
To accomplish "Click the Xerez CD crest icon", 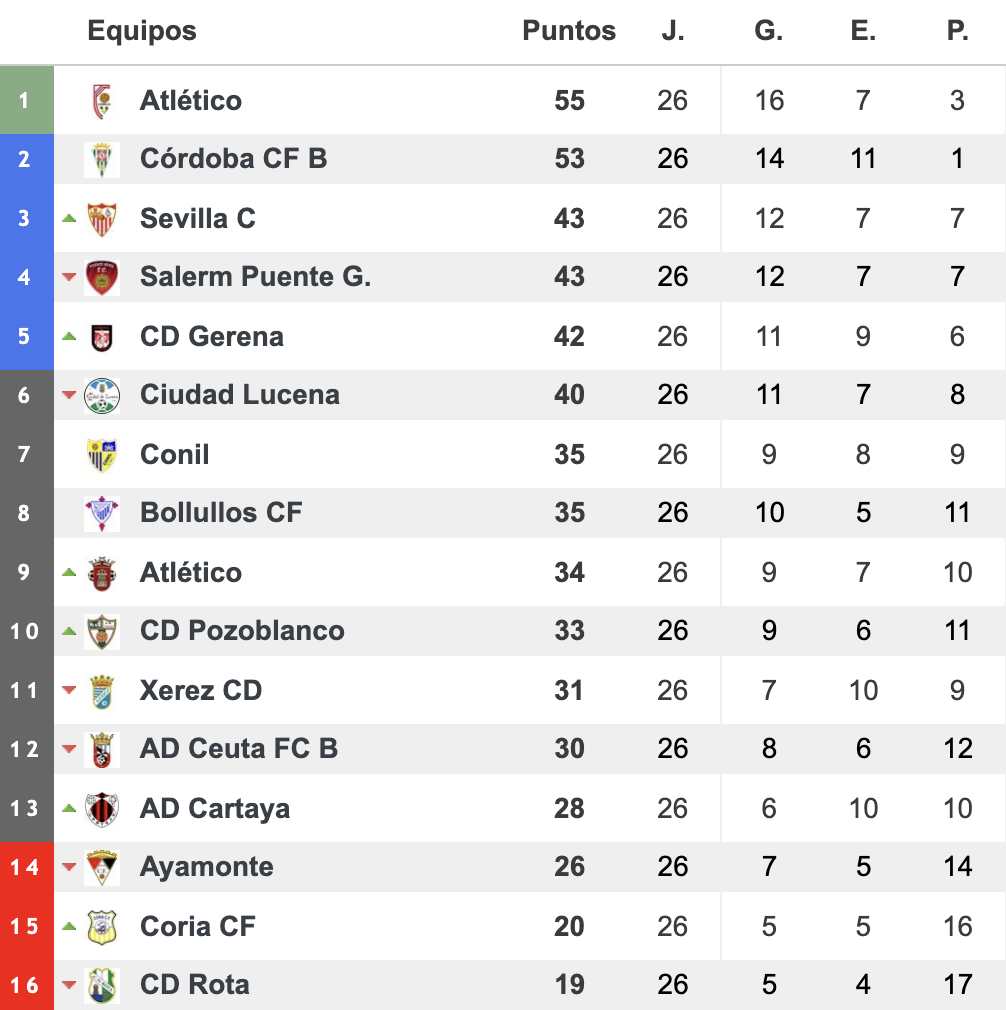I will (102, 691).
